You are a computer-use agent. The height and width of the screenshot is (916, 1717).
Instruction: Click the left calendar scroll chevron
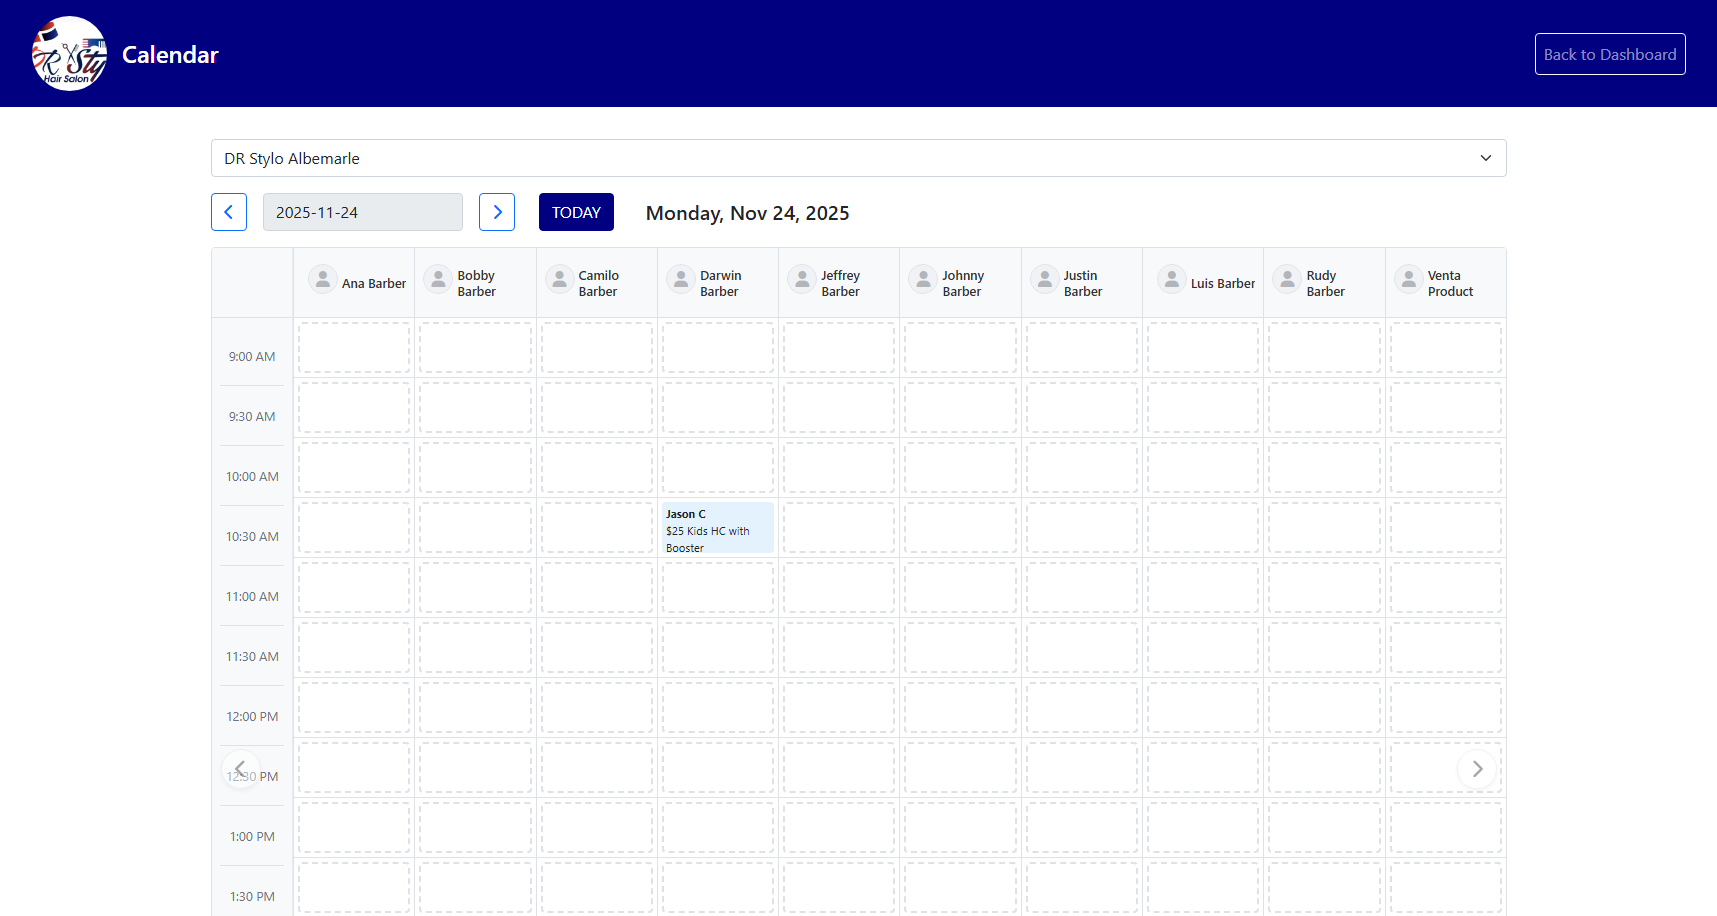[241, 768]
